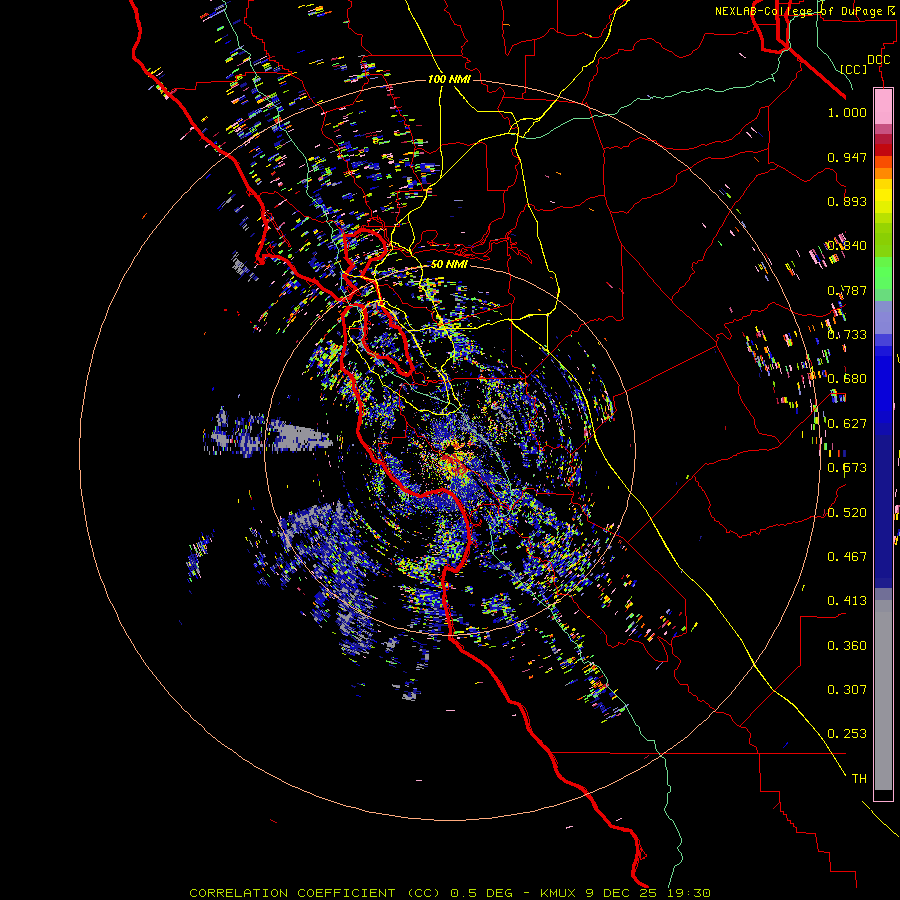900x900 pixels.
Task: Select the 0.467 scale value
Action: tap(847, 557)
